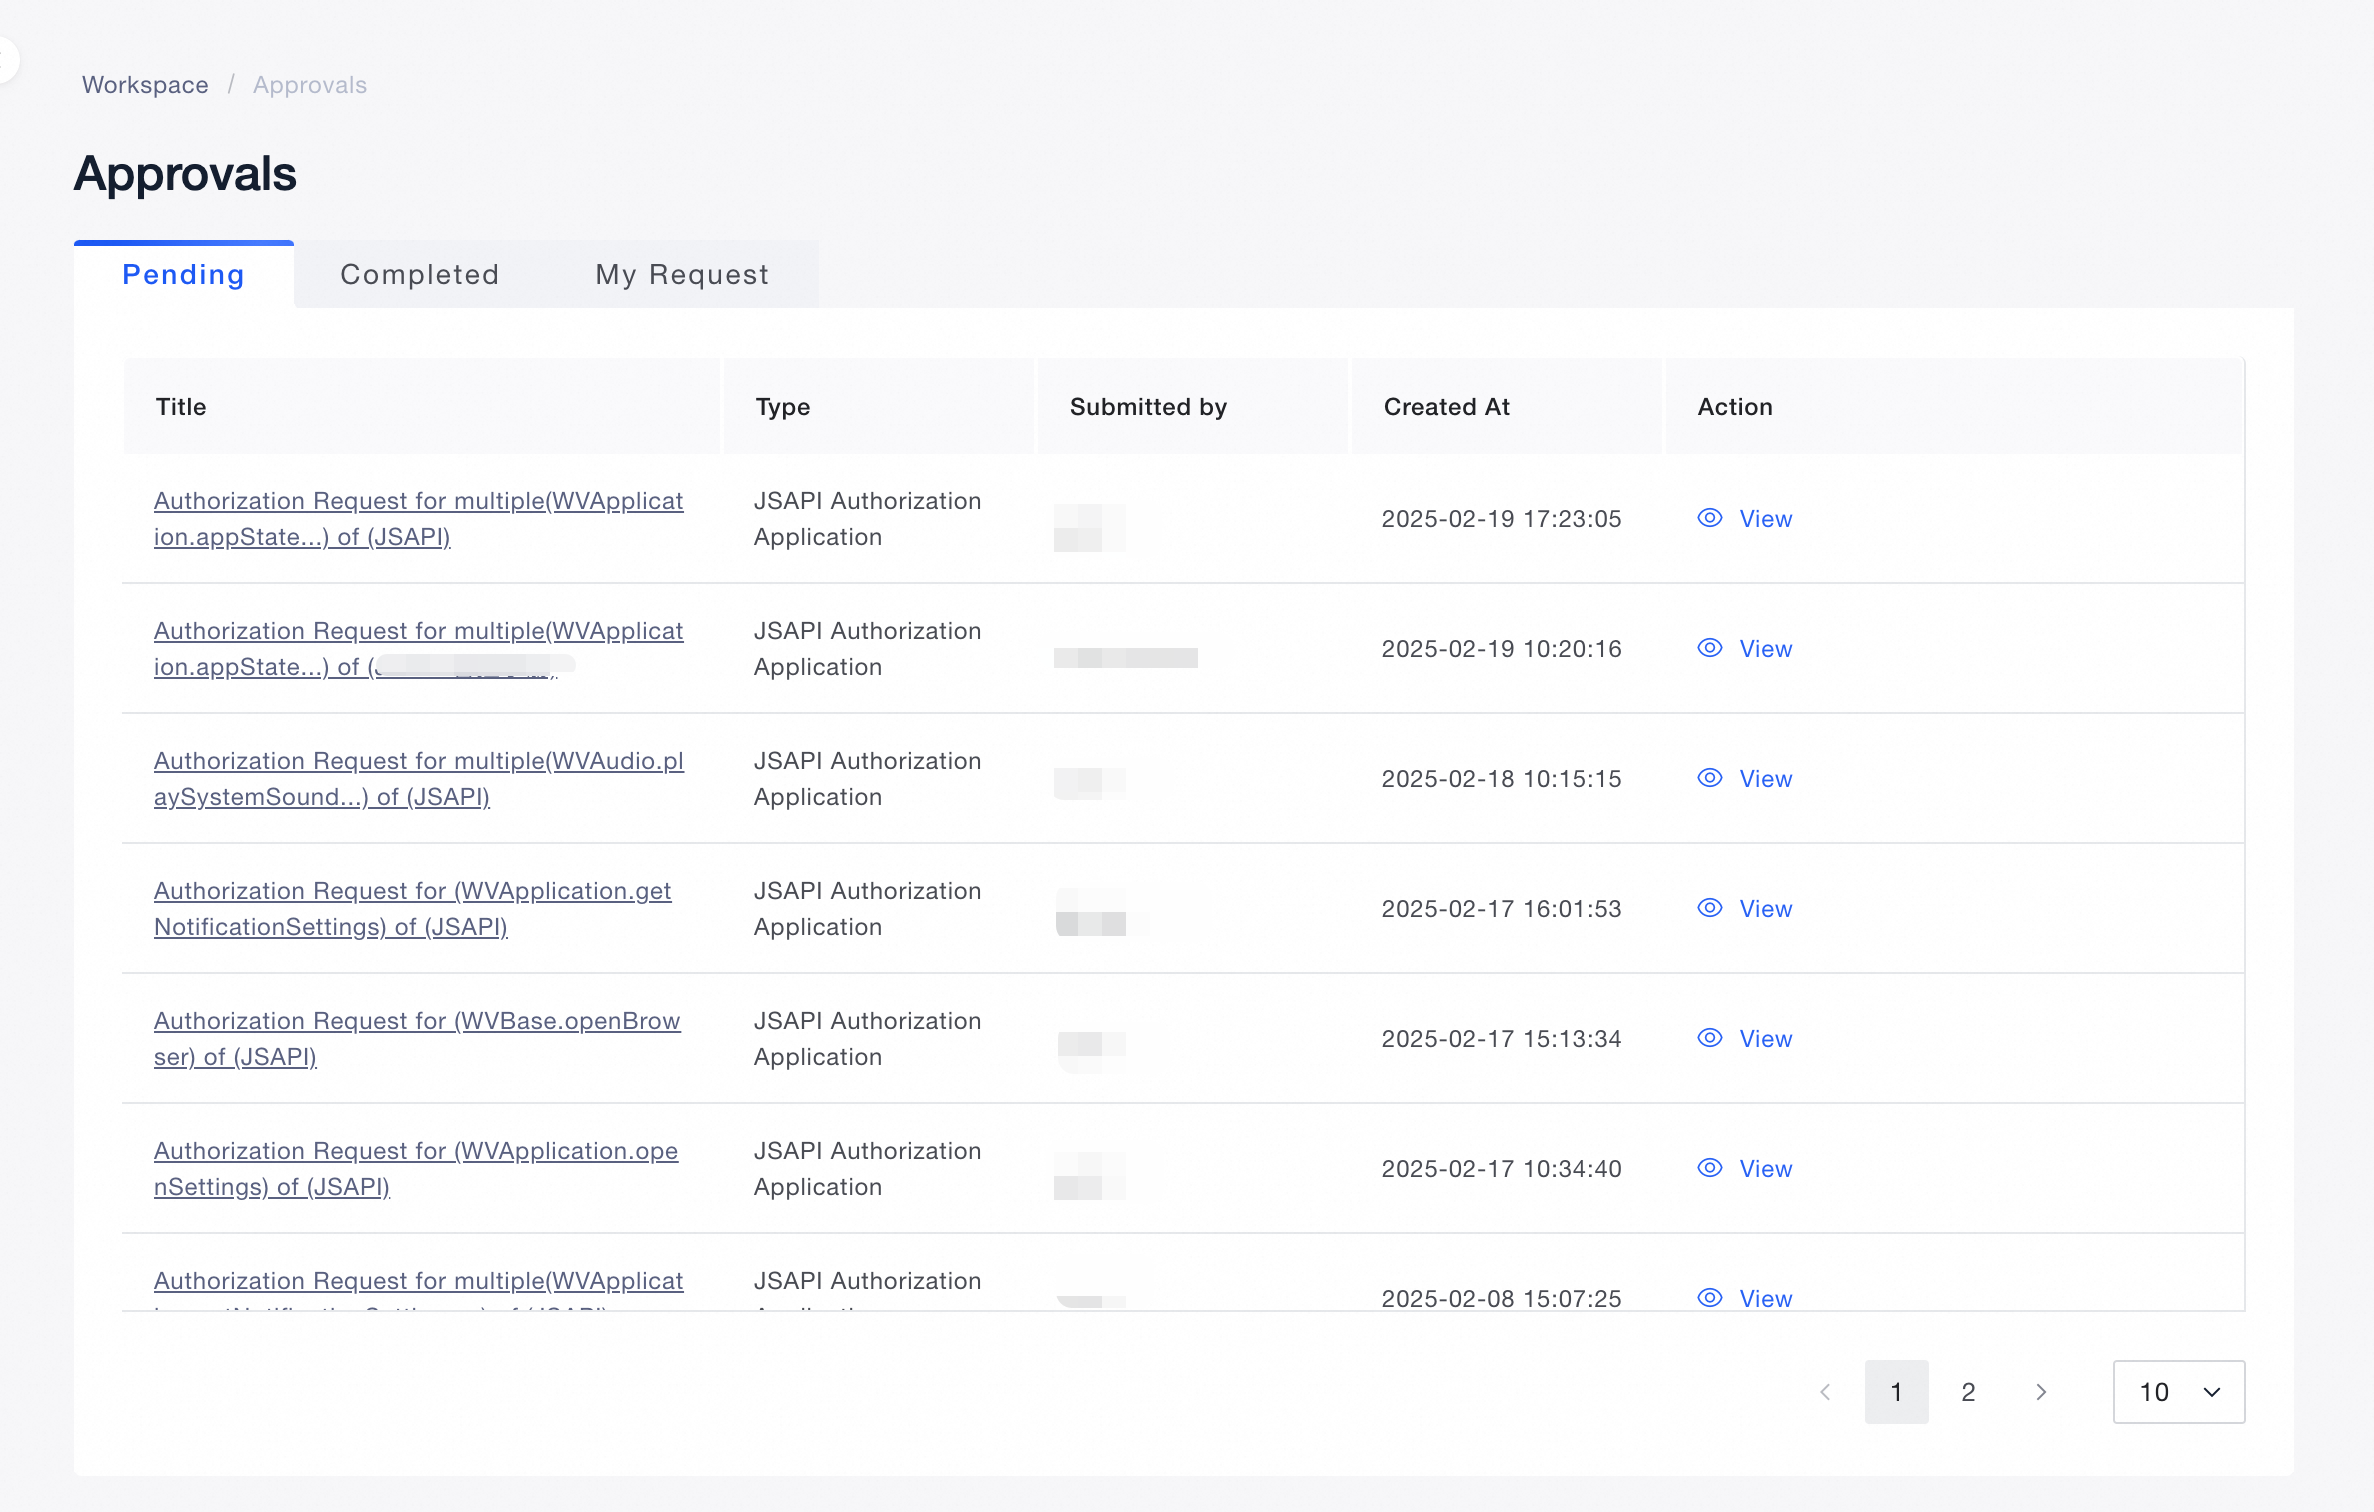Click the previous page left chevron
Screen dimensions: 2374x1512
1825,1392
